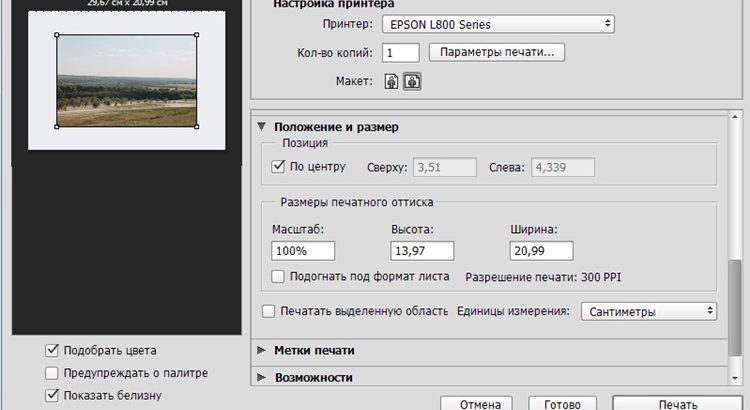Select landscape orientation layout icon
Image resolution: width=750 pixels, height=410 pixels.
point(411,82)
